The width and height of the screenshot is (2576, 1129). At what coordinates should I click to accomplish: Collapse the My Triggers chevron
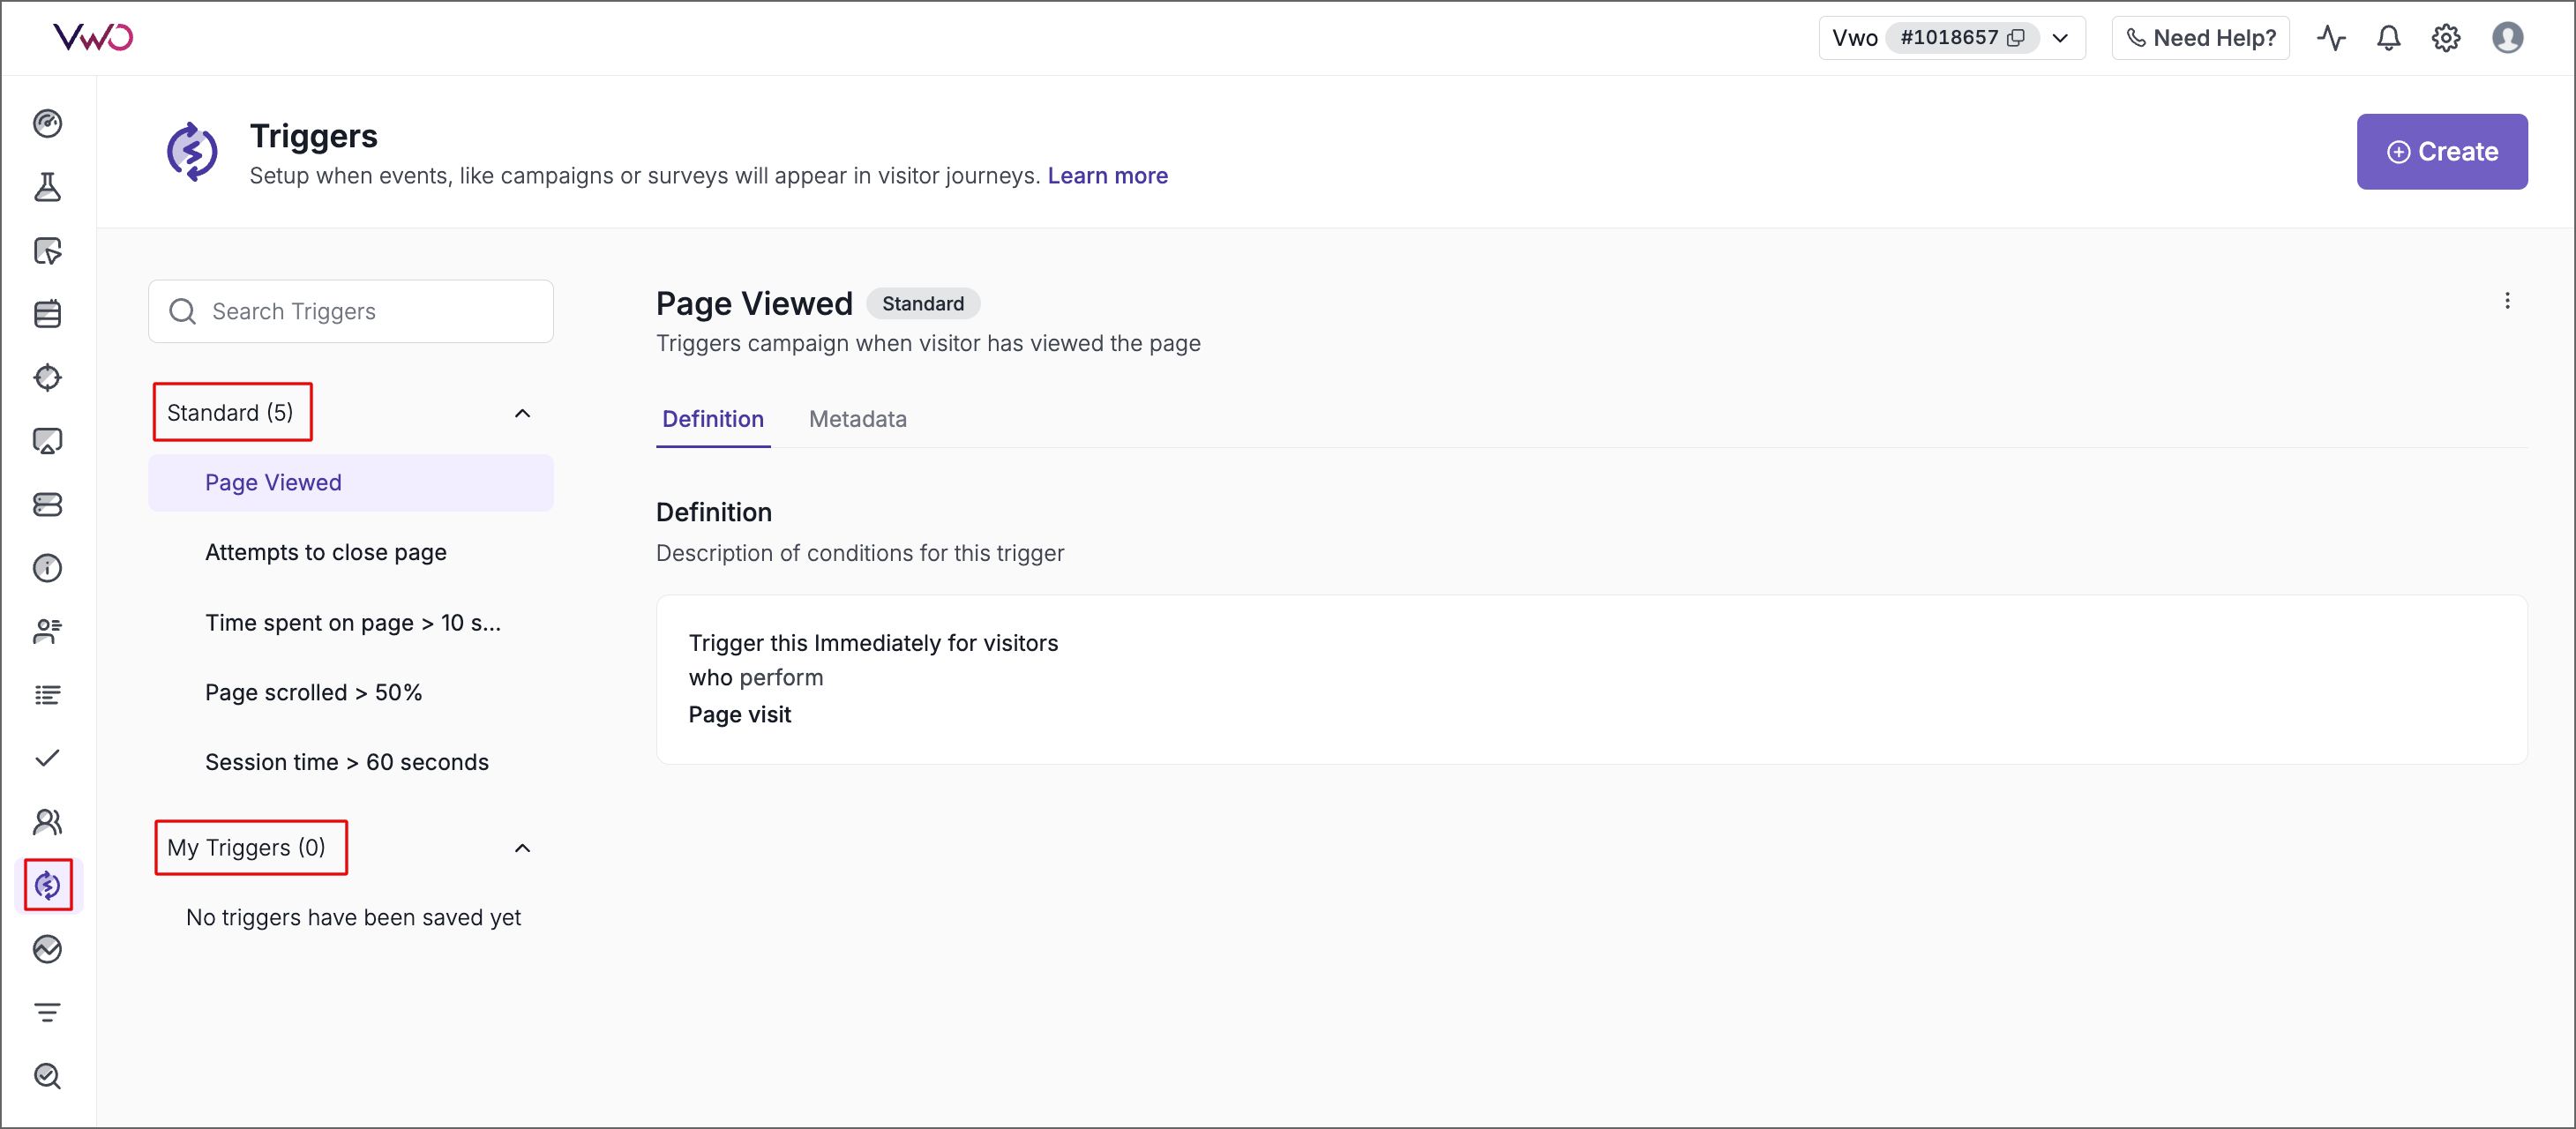pyautogui.click(x=522, y=848)
